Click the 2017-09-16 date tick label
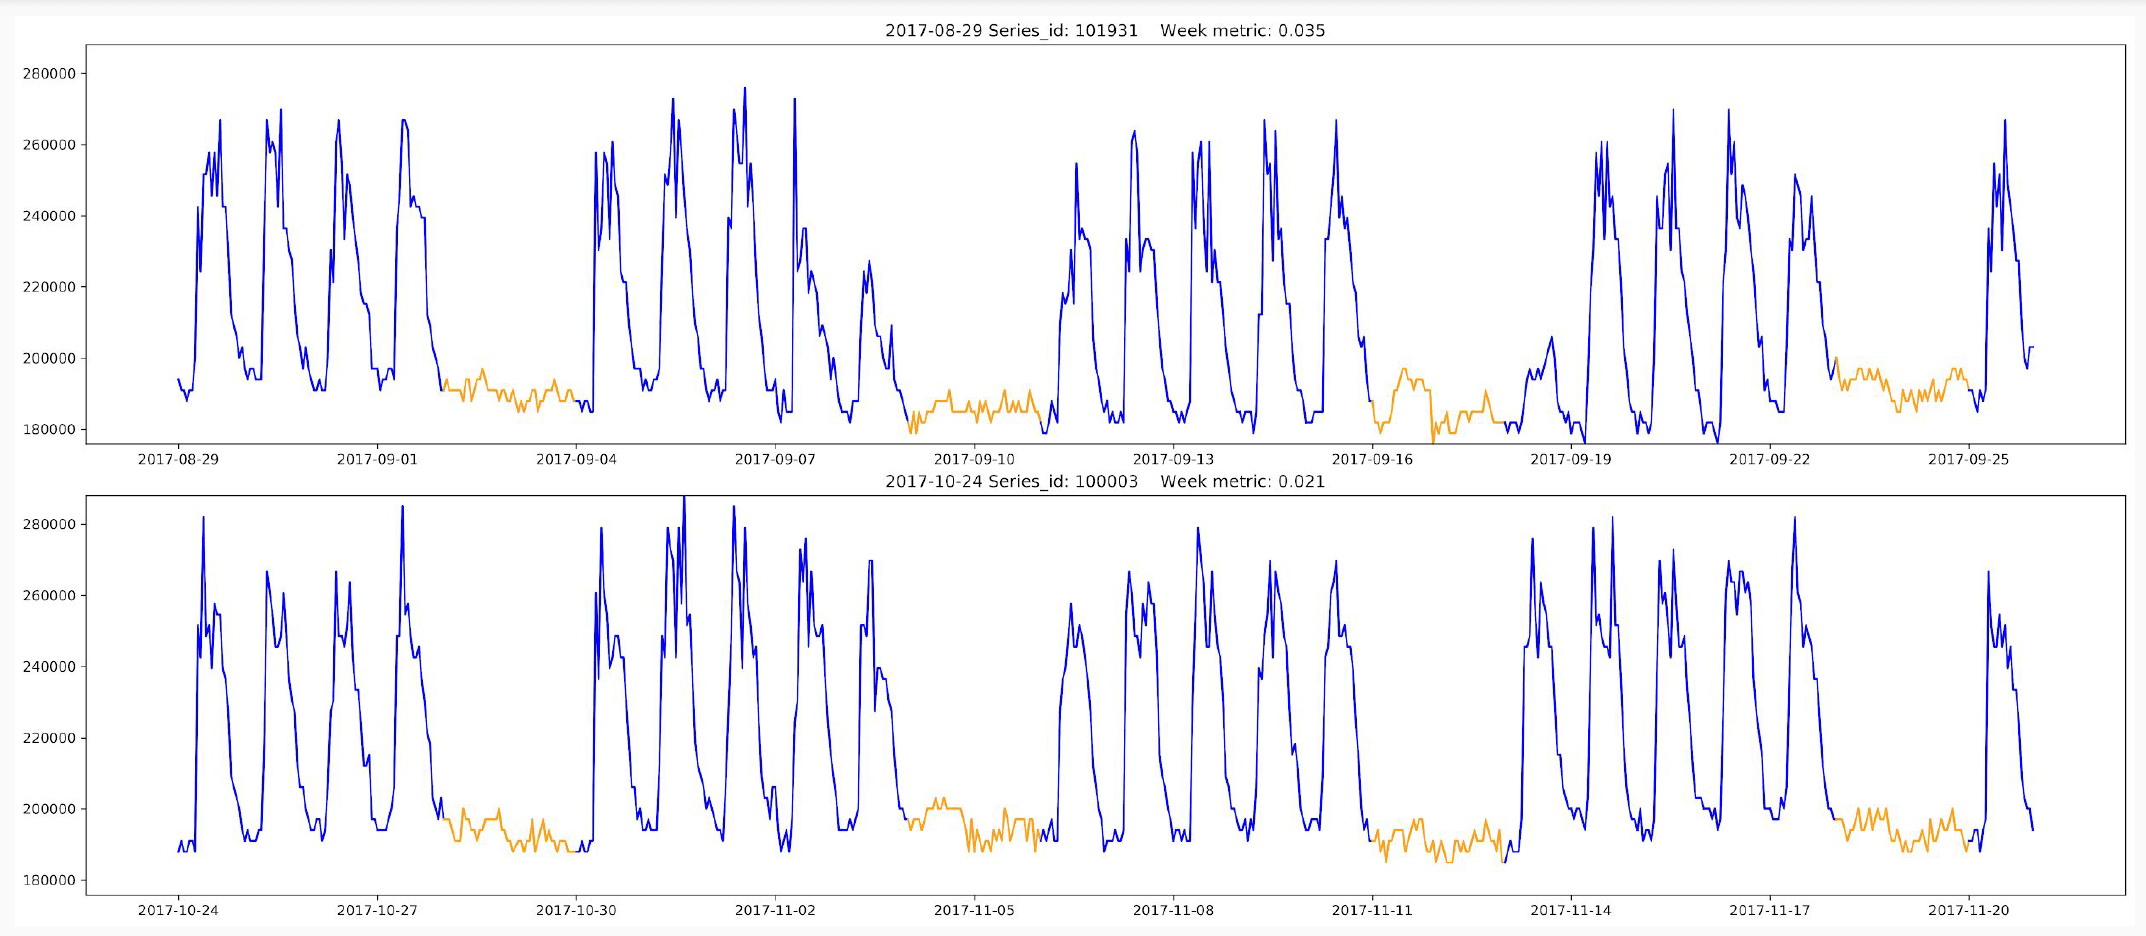The image size is (2146, 936). click(1372, 459)
